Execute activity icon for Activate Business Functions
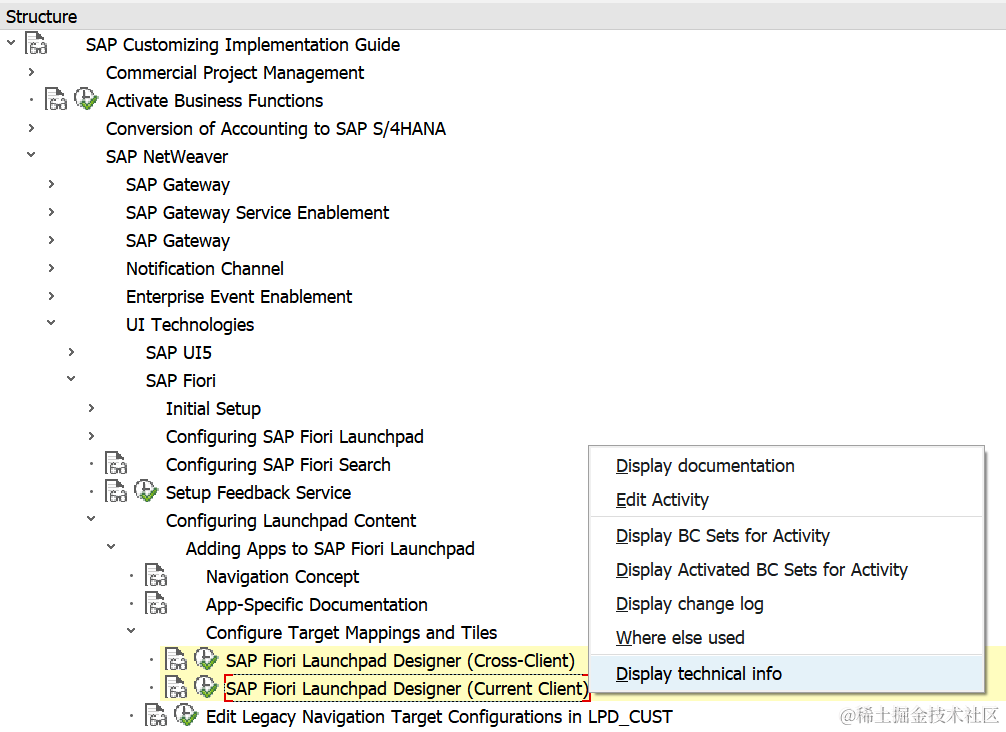The image size is (1006, 732). coord(86,99)
